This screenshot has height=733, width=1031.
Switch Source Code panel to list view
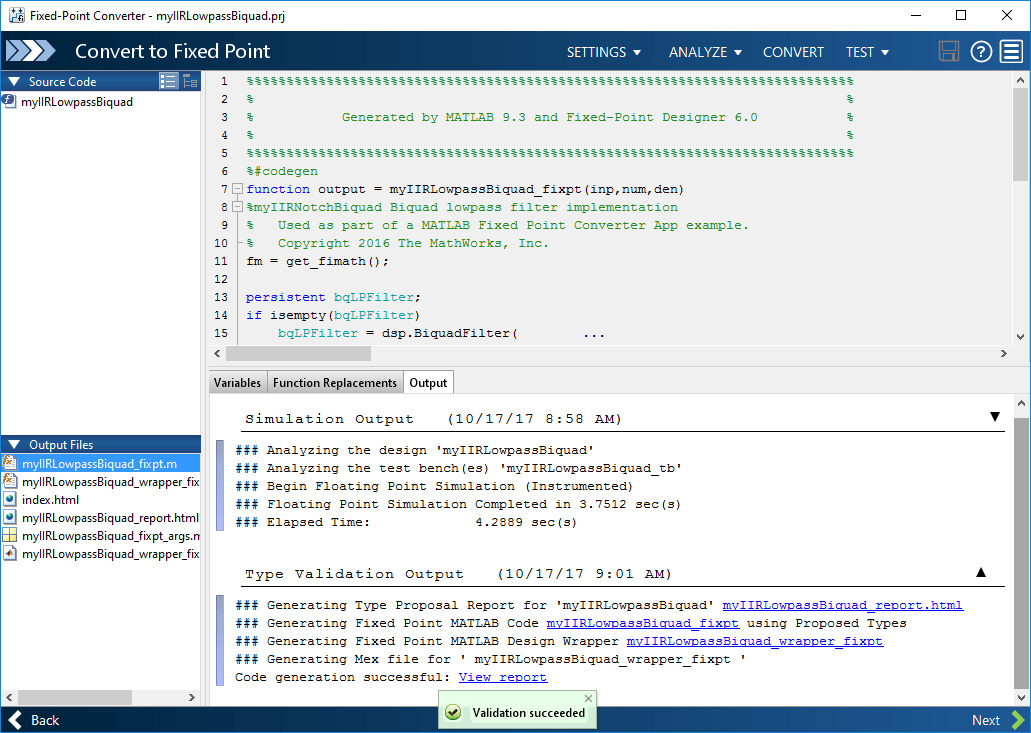pyautogui.click(x=168, y=81)
